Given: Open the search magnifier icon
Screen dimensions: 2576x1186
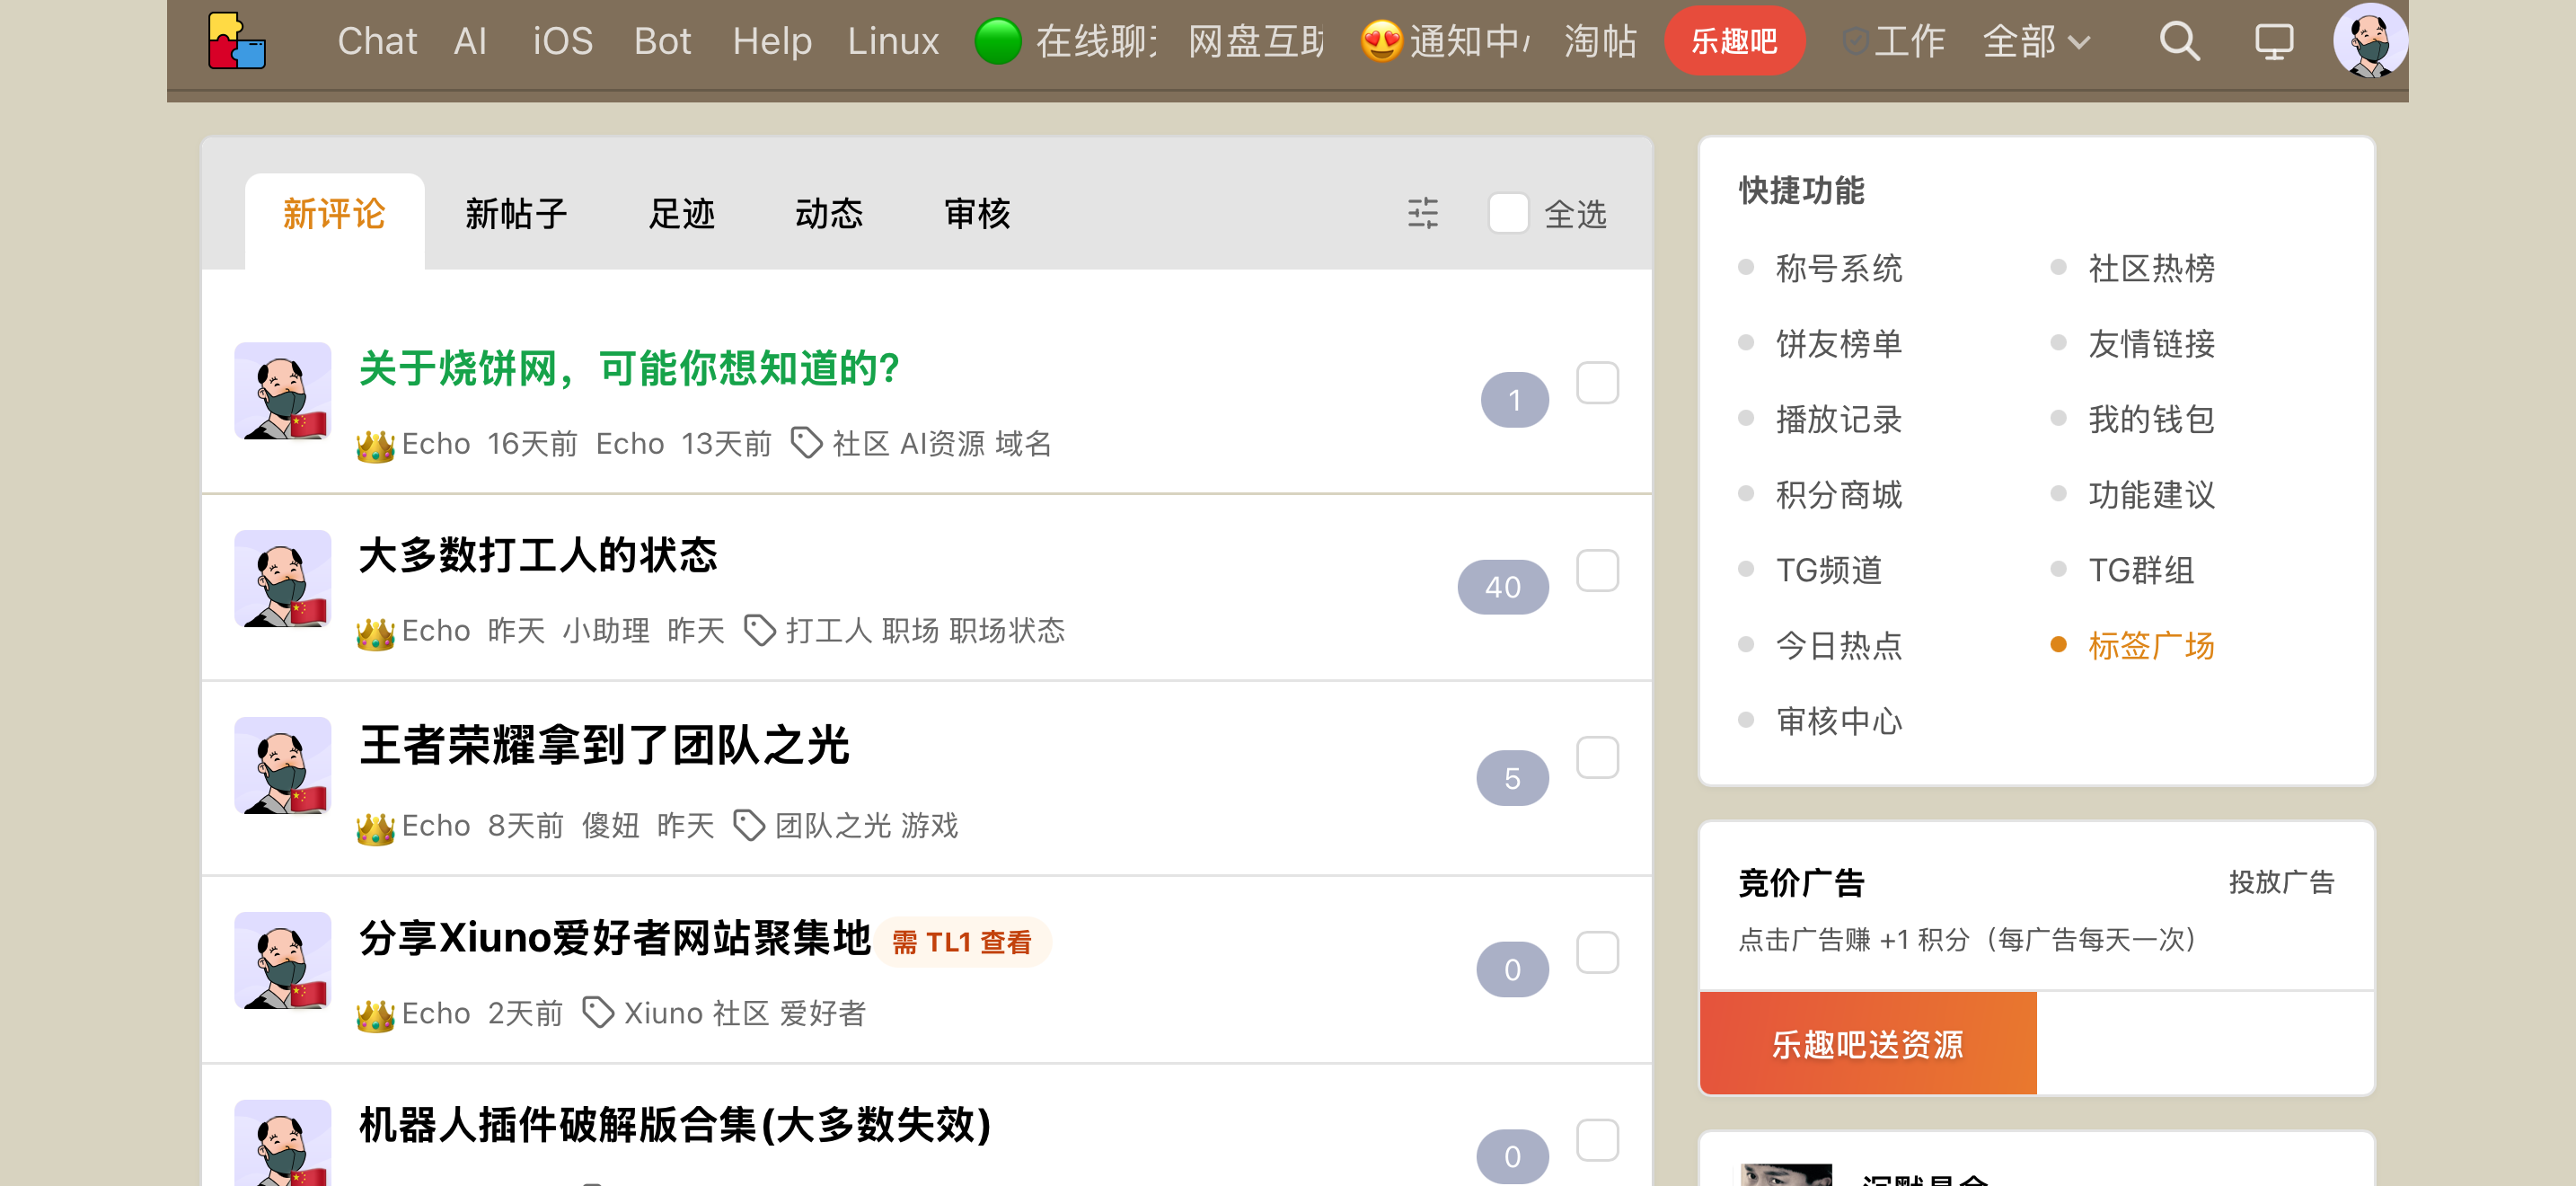Looking at the screenshot, I should [2179, 41].
